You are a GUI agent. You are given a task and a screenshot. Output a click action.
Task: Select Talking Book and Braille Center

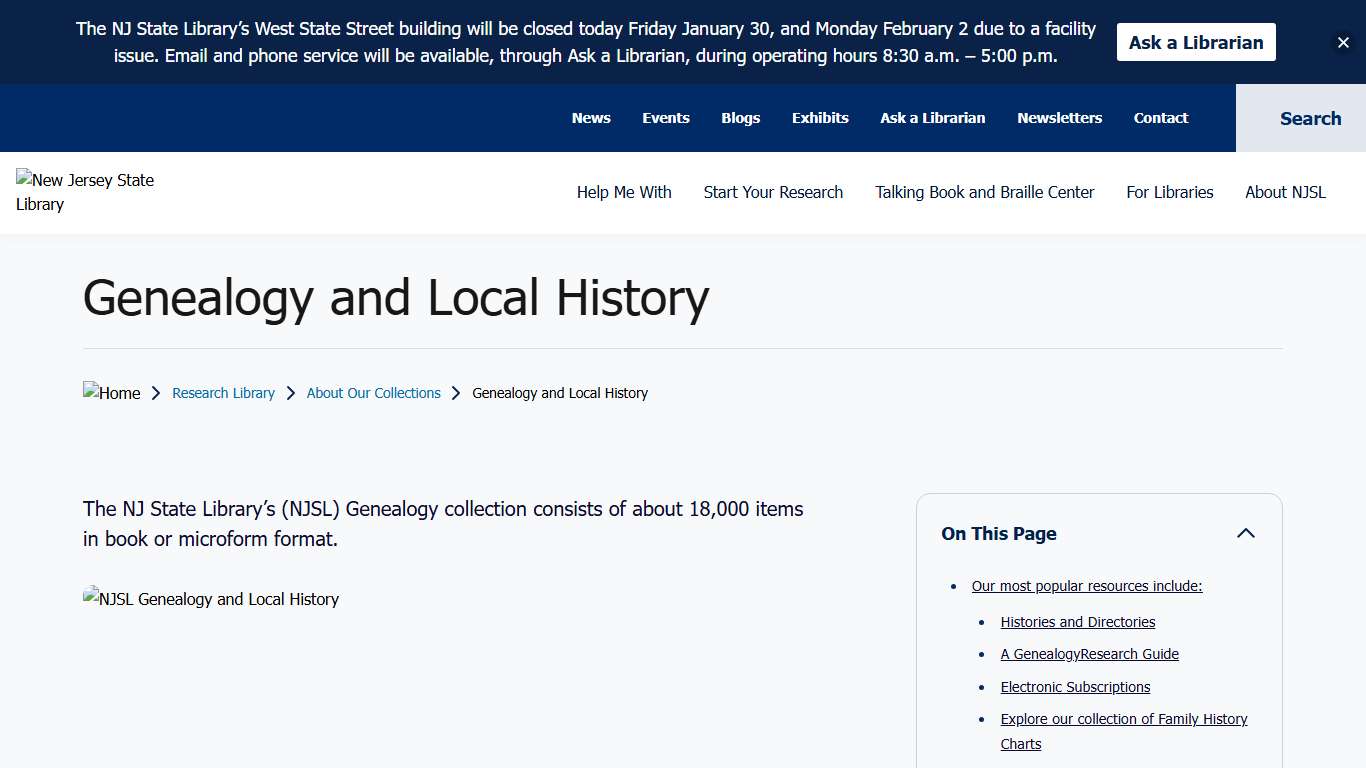pos(984,192)
